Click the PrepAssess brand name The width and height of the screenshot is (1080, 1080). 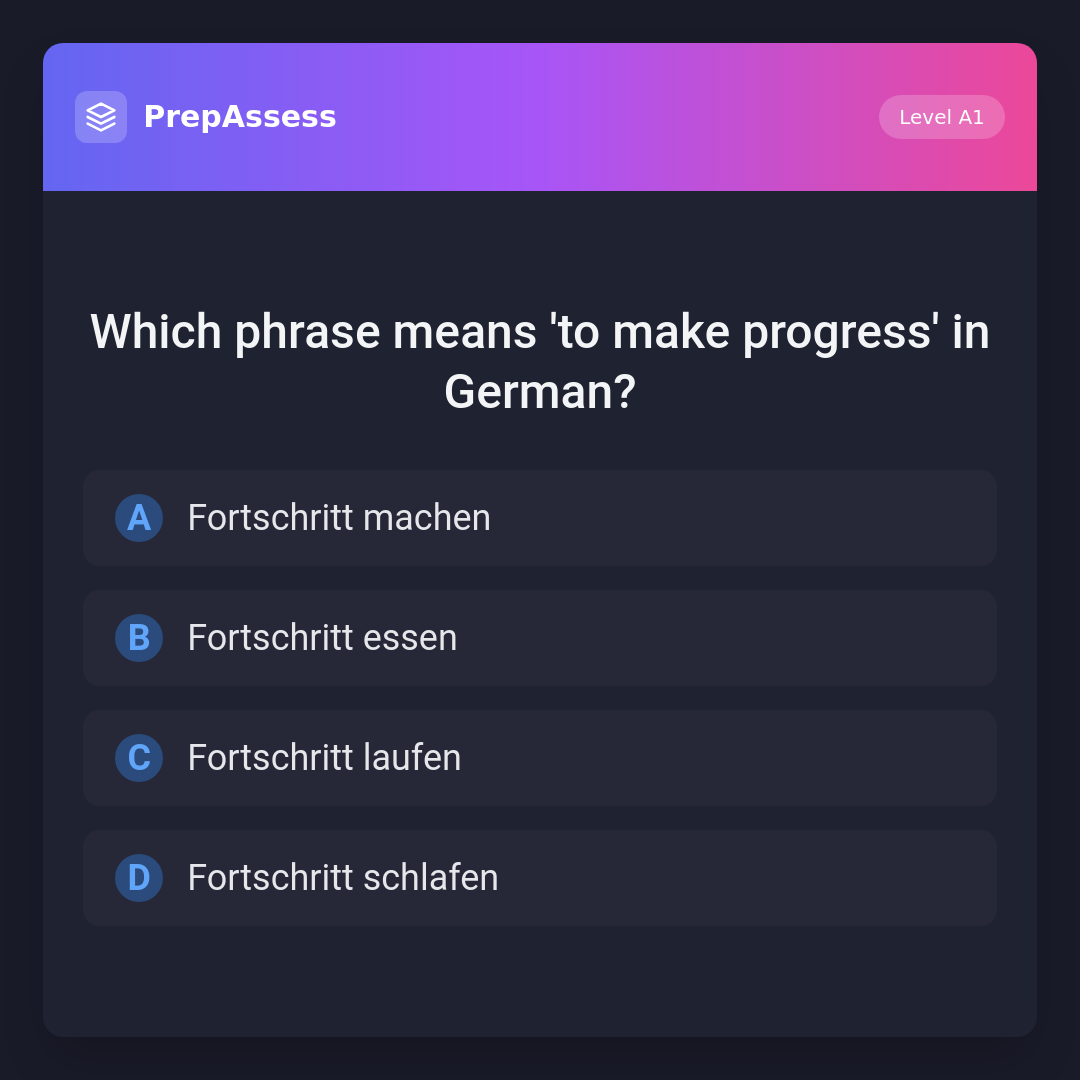click(240, 117)
